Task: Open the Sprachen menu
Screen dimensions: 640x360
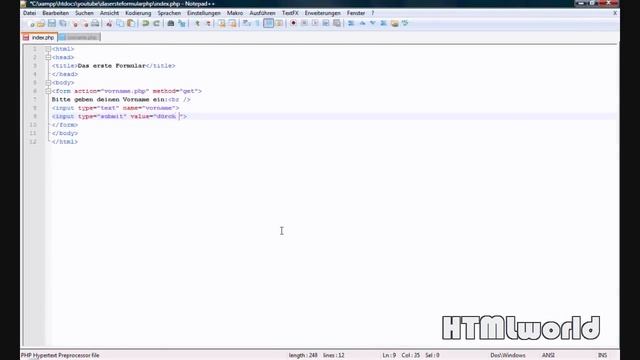Action: pos(169,13)
